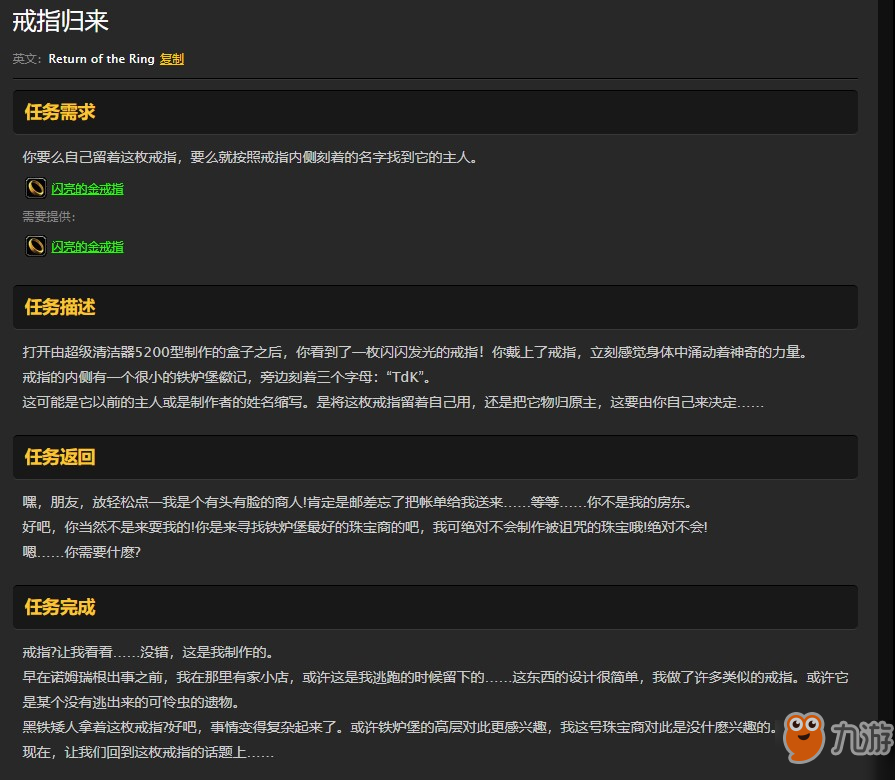895x780 pixels.
Task: Click the page title 戒指归来
Action: pyautogui.click(x=61, y=21)
